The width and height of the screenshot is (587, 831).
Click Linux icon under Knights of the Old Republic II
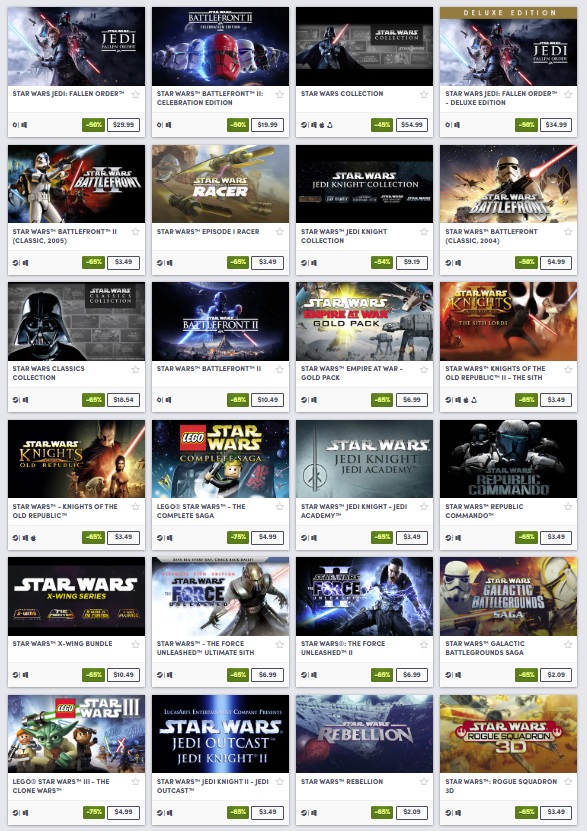474,400
